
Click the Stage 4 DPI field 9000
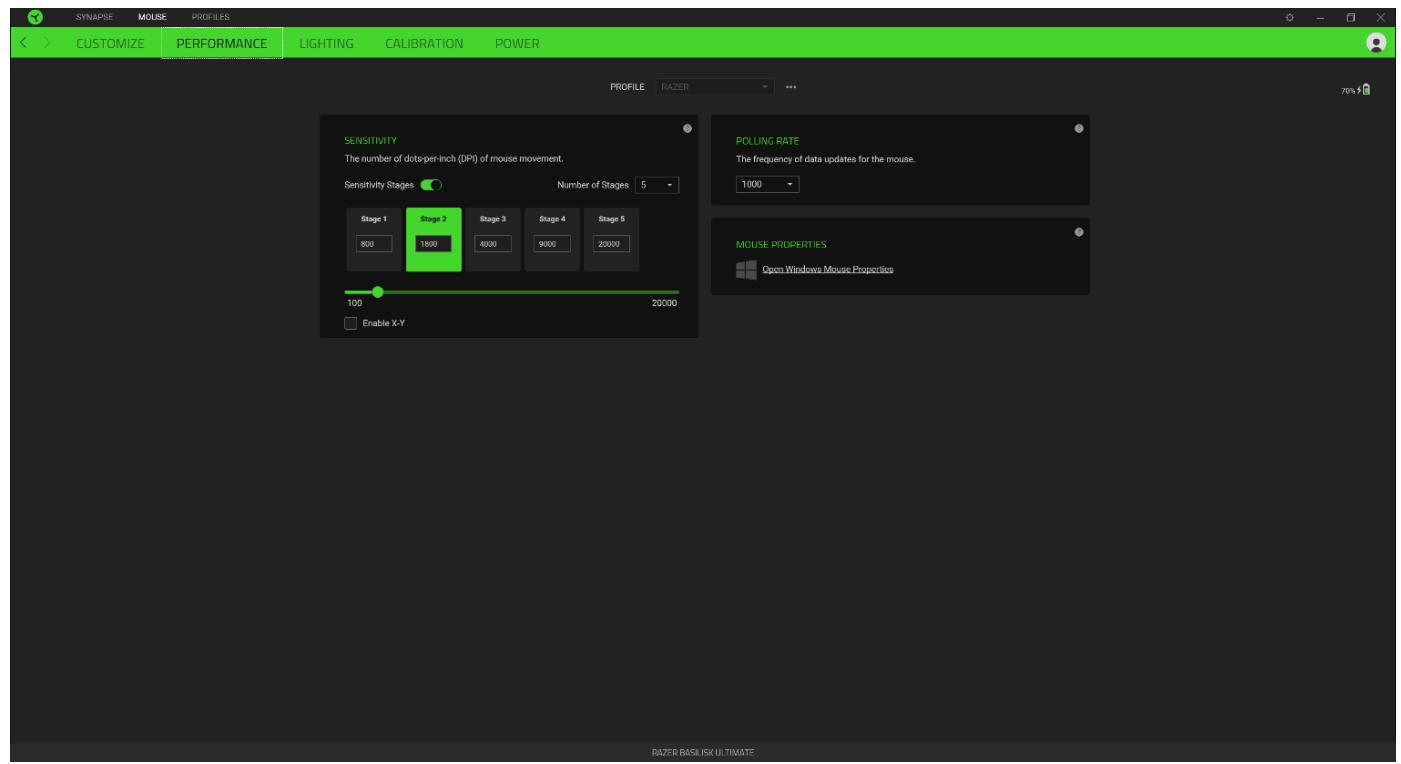[x=552, y=243]
